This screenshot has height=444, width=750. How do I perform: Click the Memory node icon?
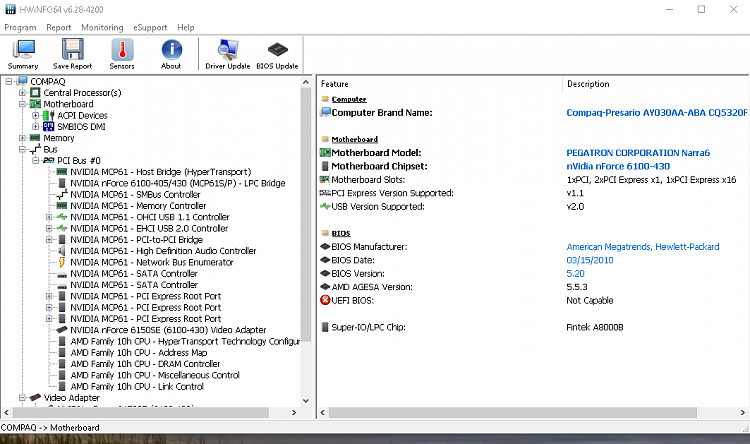pos(35,138)
